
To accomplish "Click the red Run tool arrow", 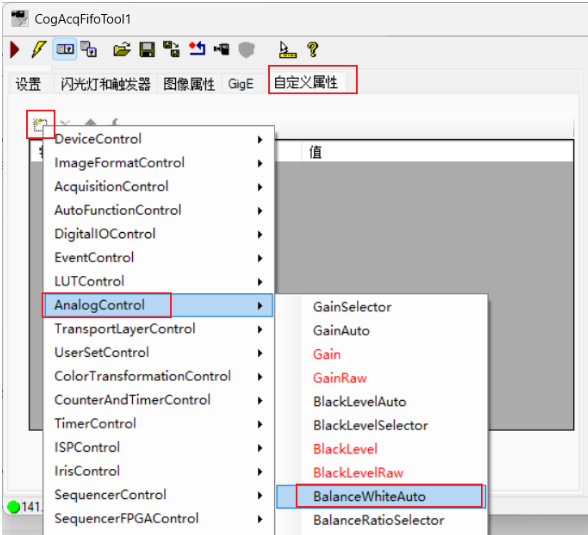I will point(15,49).
